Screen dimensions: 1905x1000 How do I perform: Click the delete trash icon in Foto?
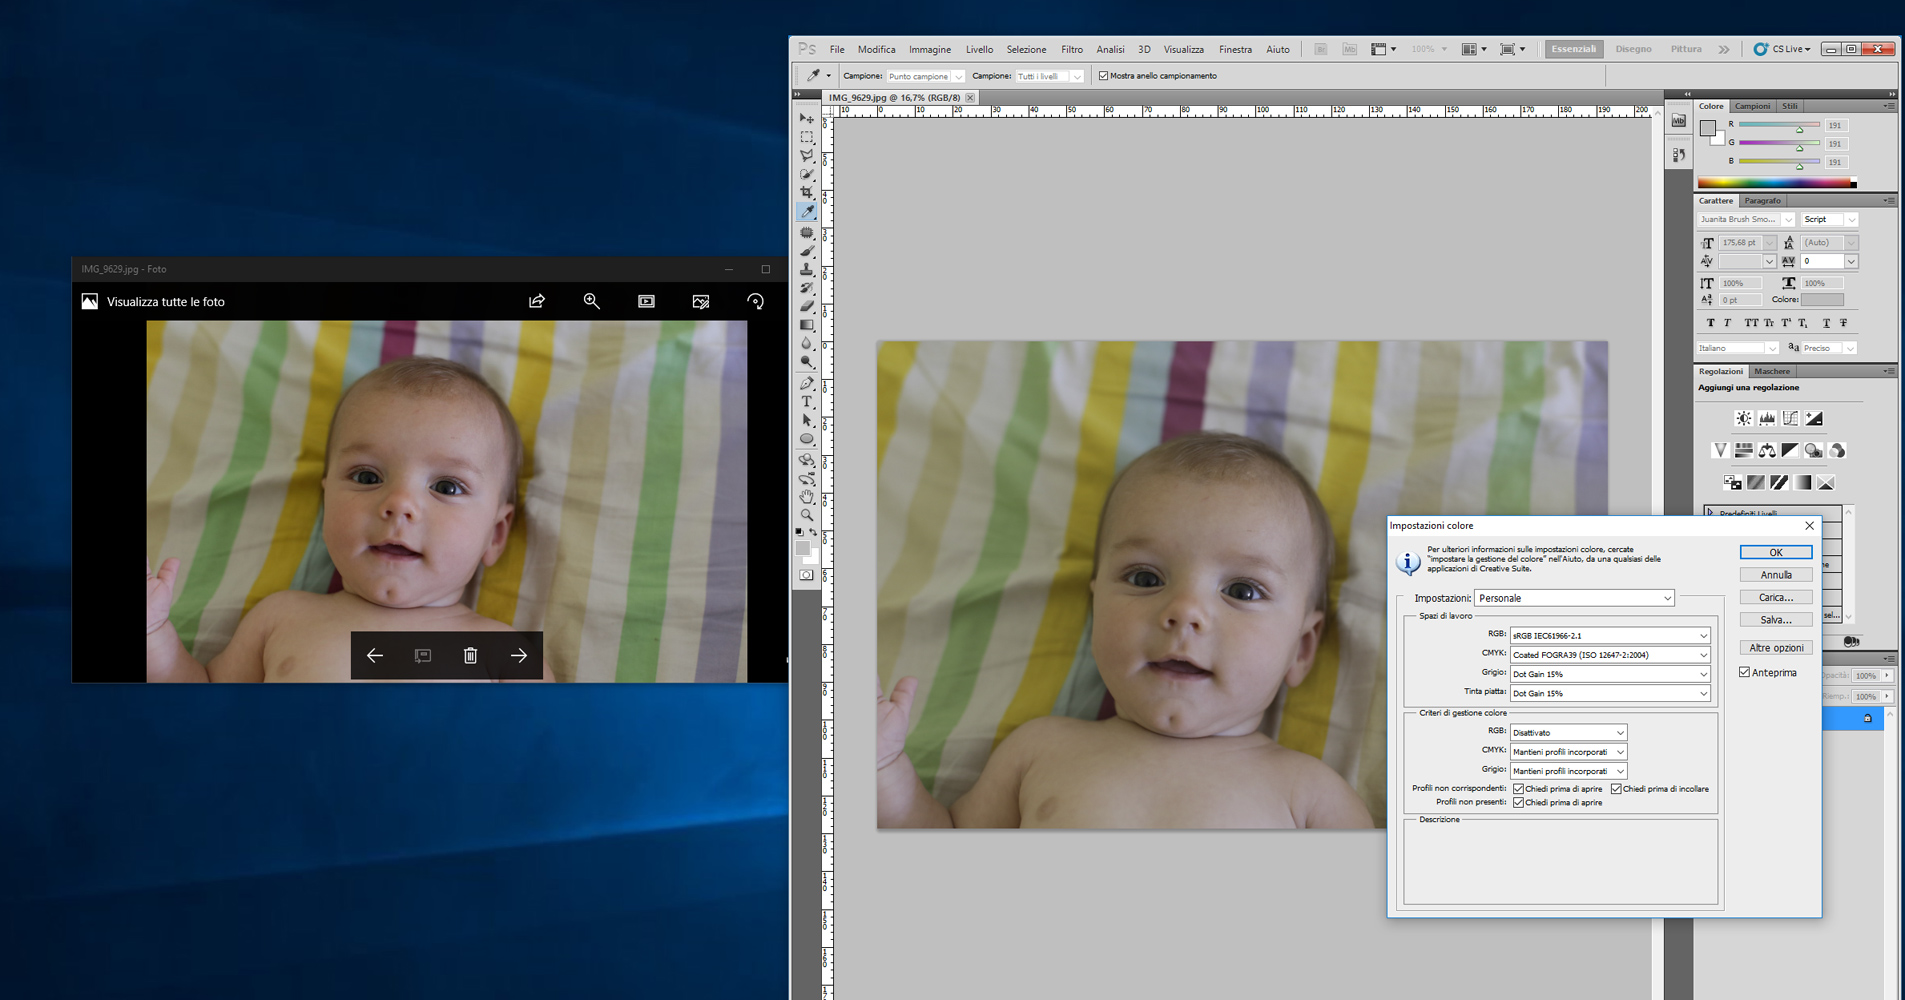coord(470,656)
